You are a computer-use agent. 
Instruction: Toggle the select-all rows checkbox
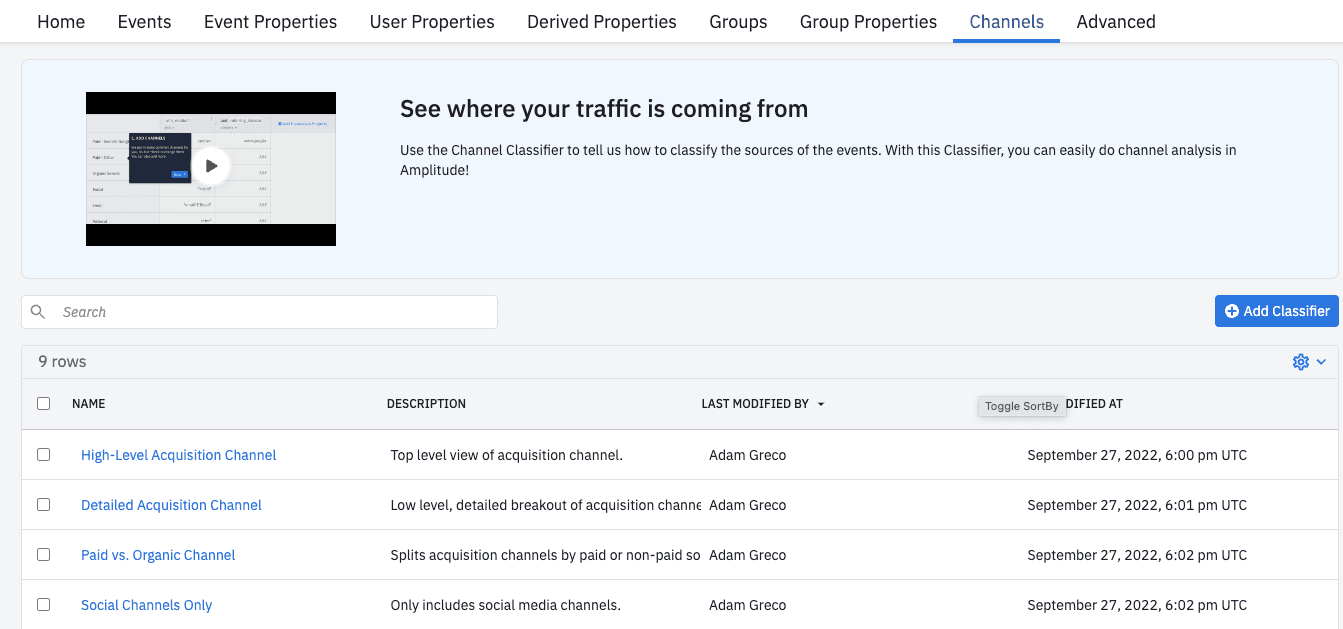pos(43,404)
